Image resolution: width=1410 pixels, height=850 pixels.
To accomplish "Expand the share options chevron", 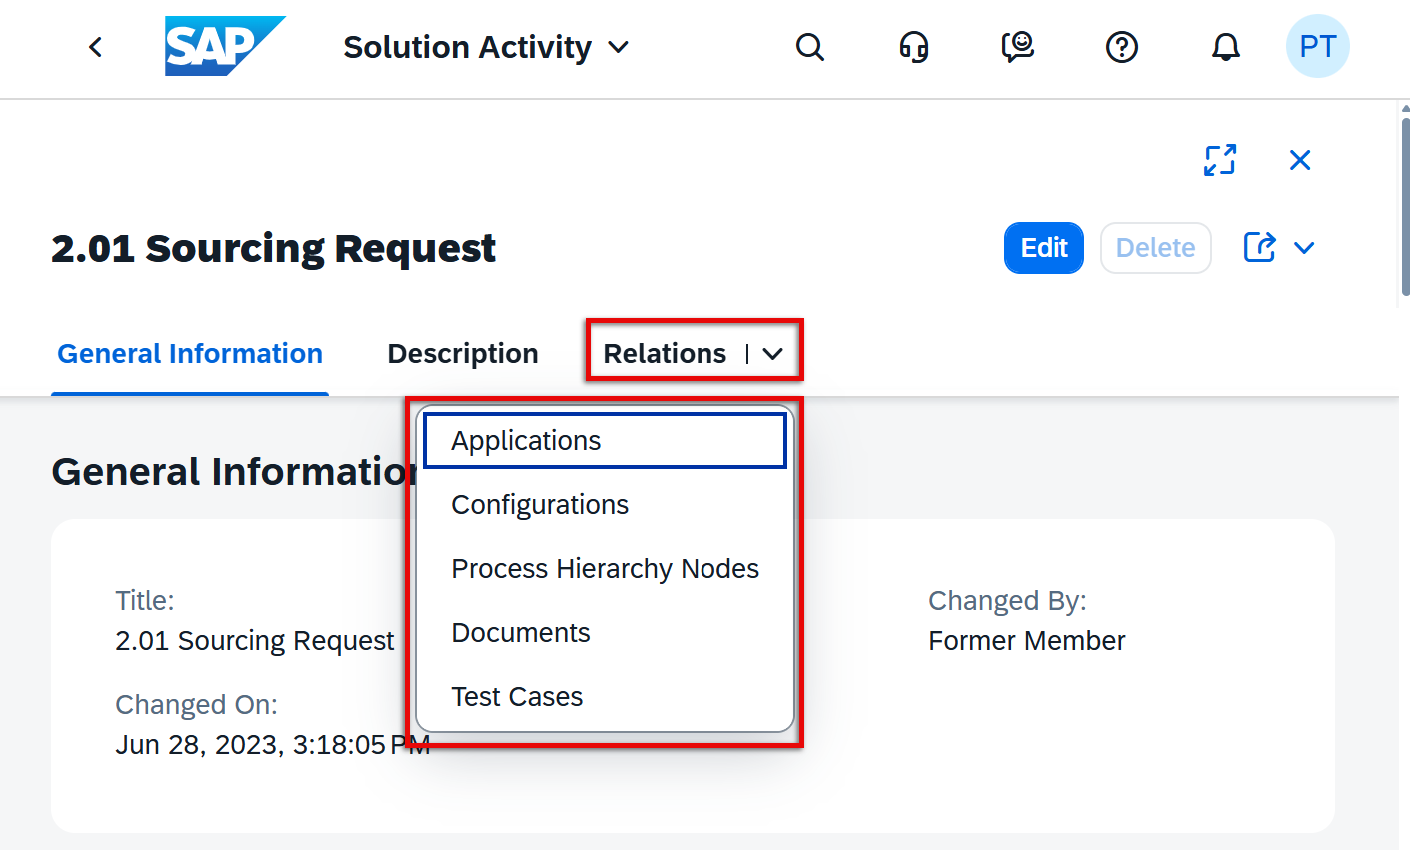I will 1304,248.
